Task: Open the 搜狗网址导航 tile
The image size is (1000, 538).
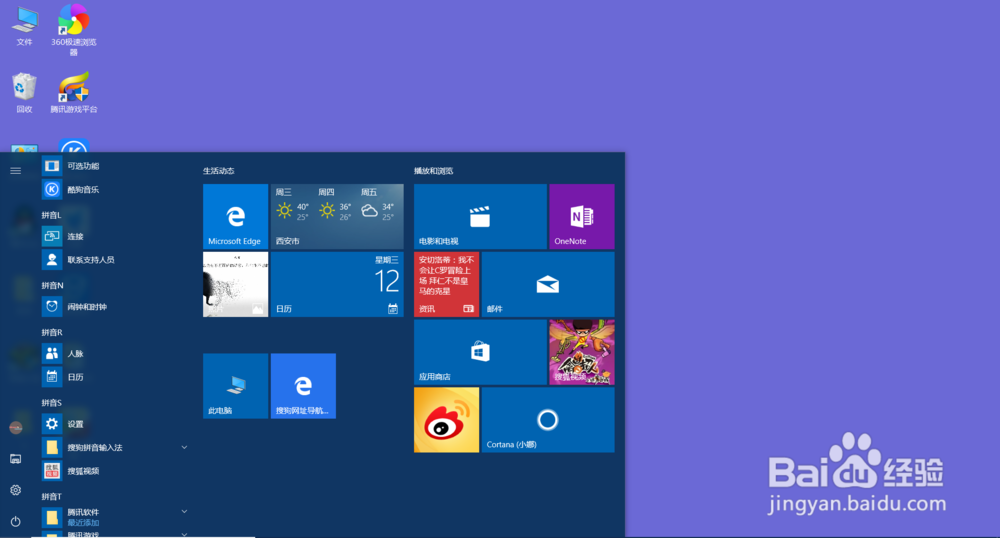Action: pos(303,386)
